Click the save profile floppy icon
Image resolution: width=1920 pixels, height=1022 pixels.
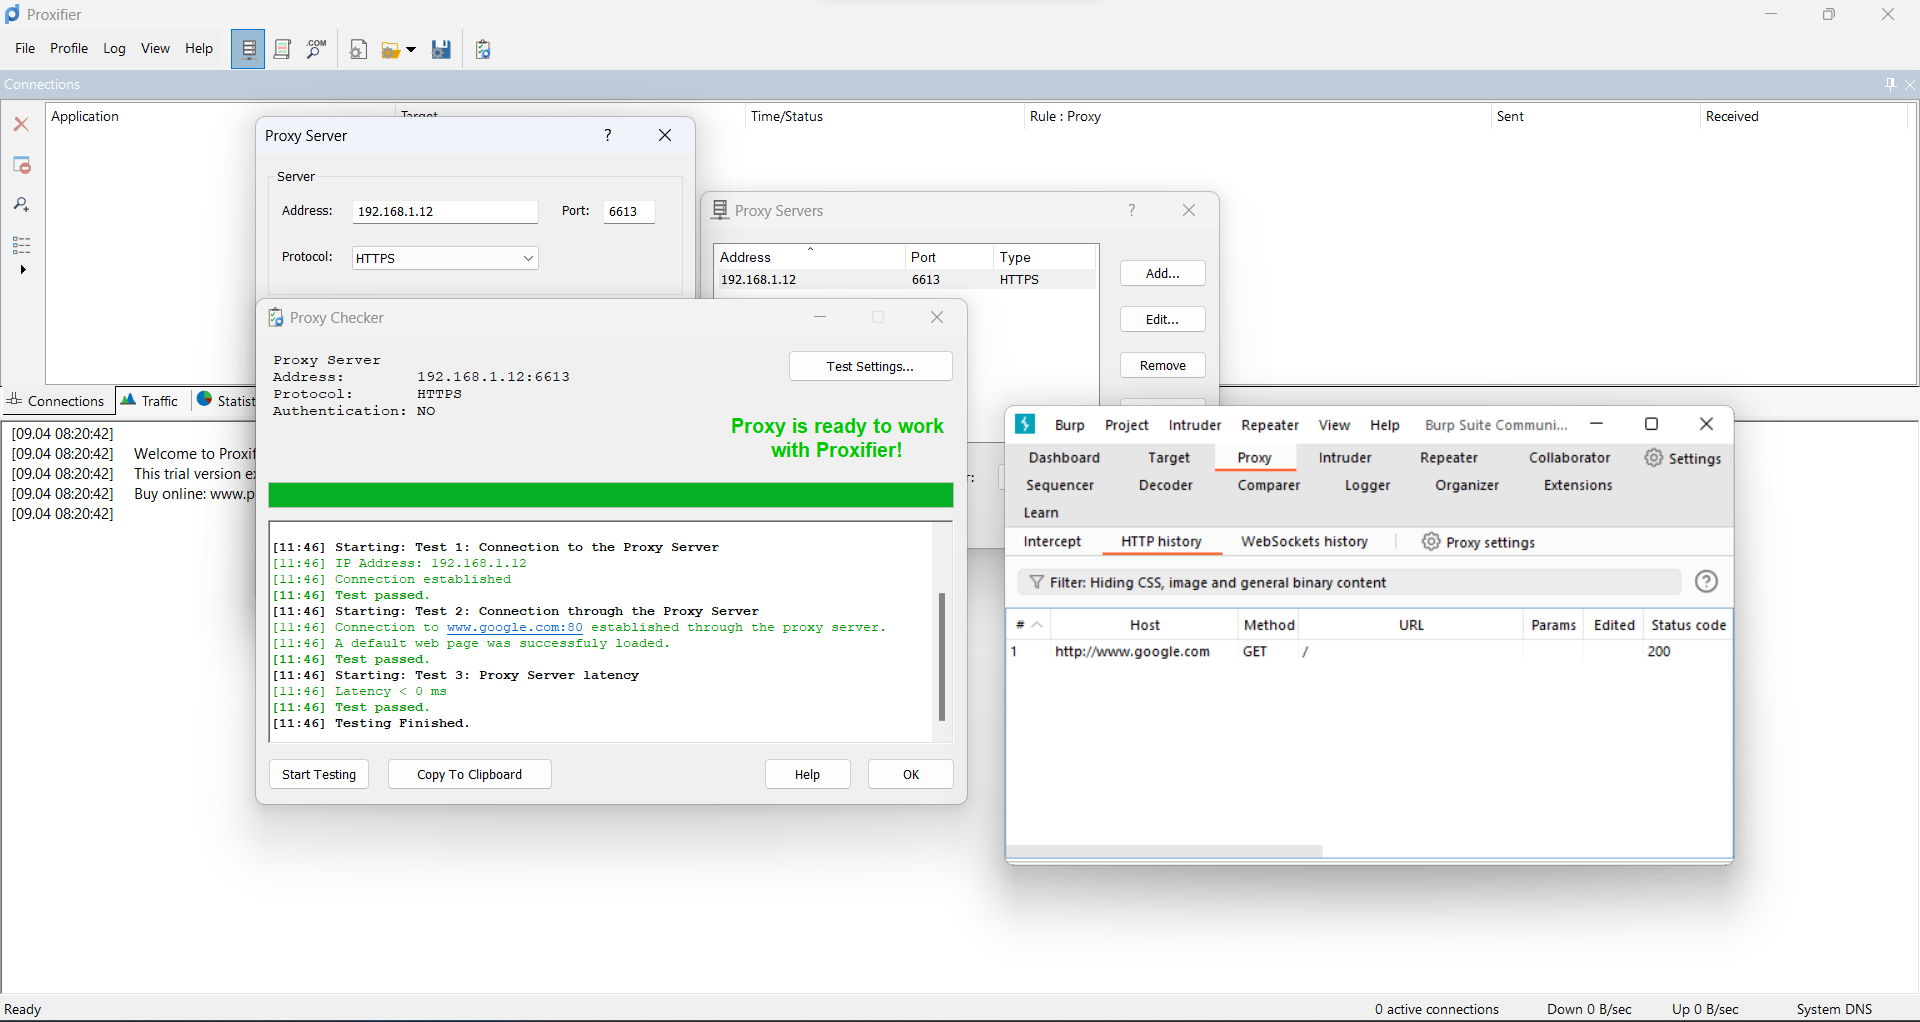(441, 49)
